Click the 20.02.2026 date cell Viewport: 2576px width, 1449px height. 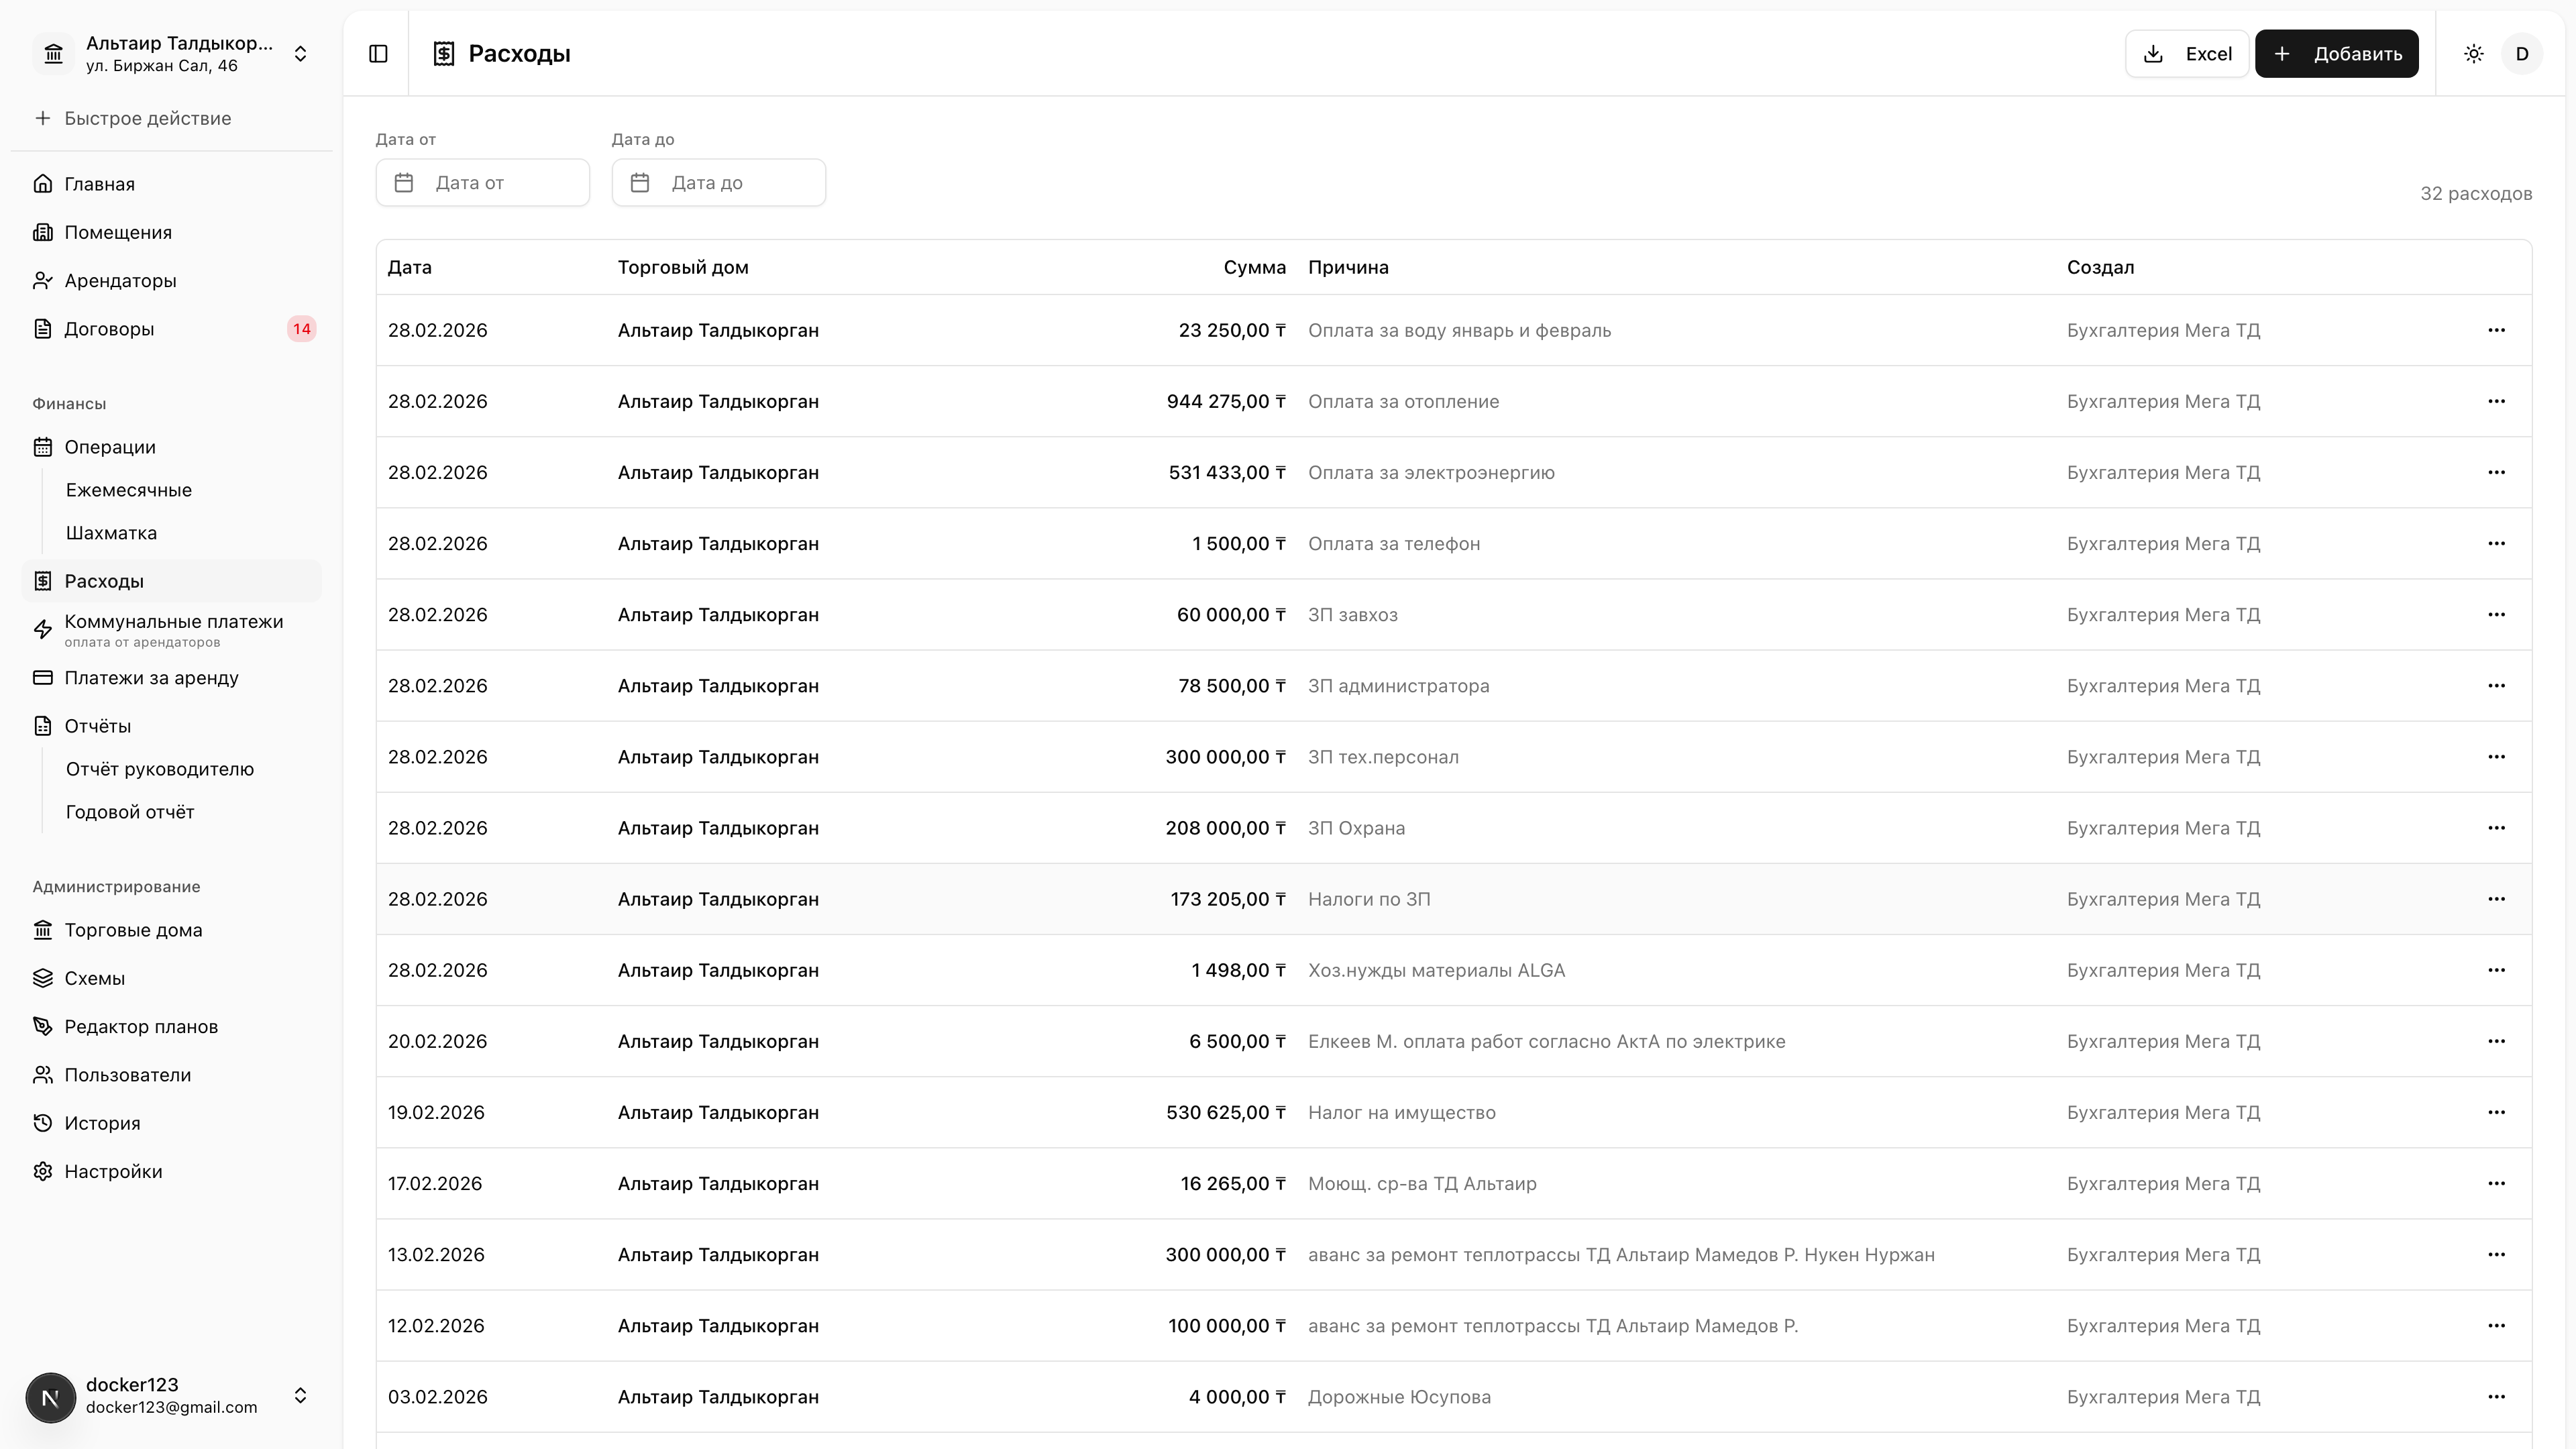pos(438,1041)
